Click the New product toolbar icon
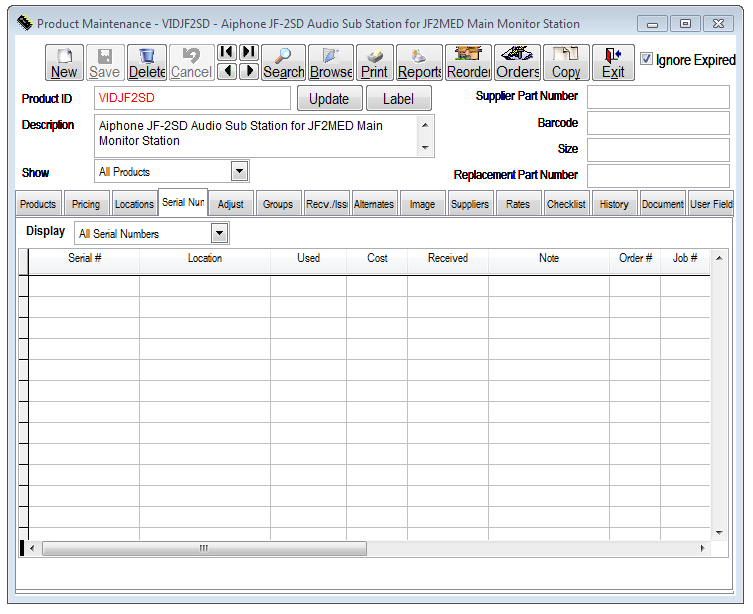 (x=64, y=62)
